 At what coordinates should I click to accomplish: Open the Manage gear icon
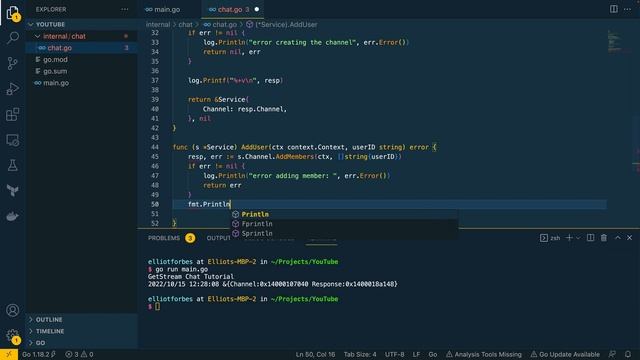coord(13,336)
